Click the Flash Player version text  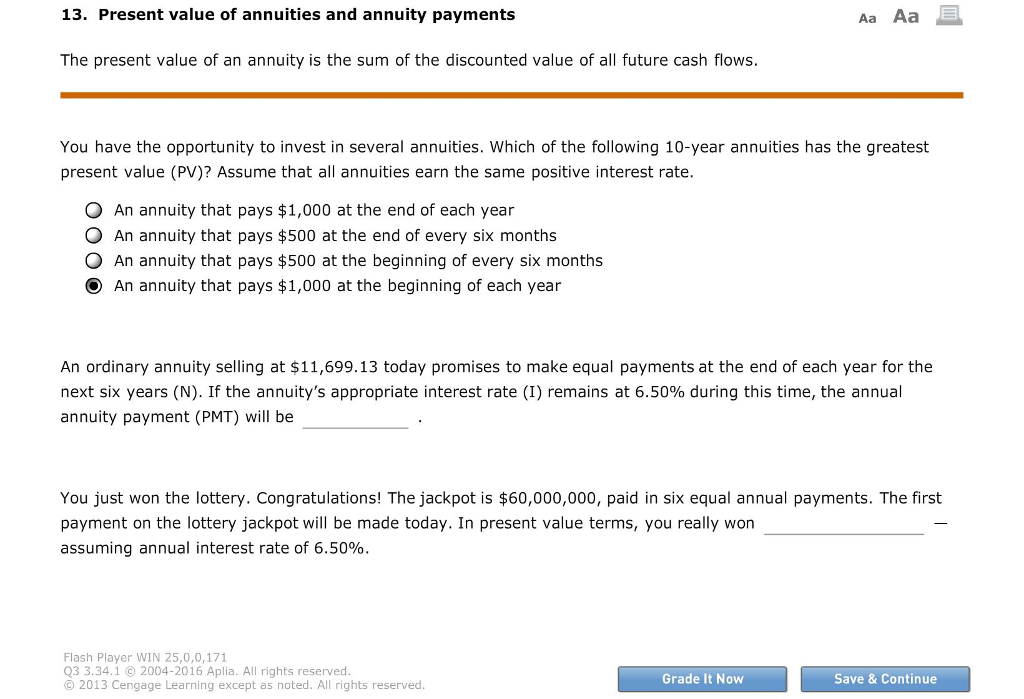143,657
